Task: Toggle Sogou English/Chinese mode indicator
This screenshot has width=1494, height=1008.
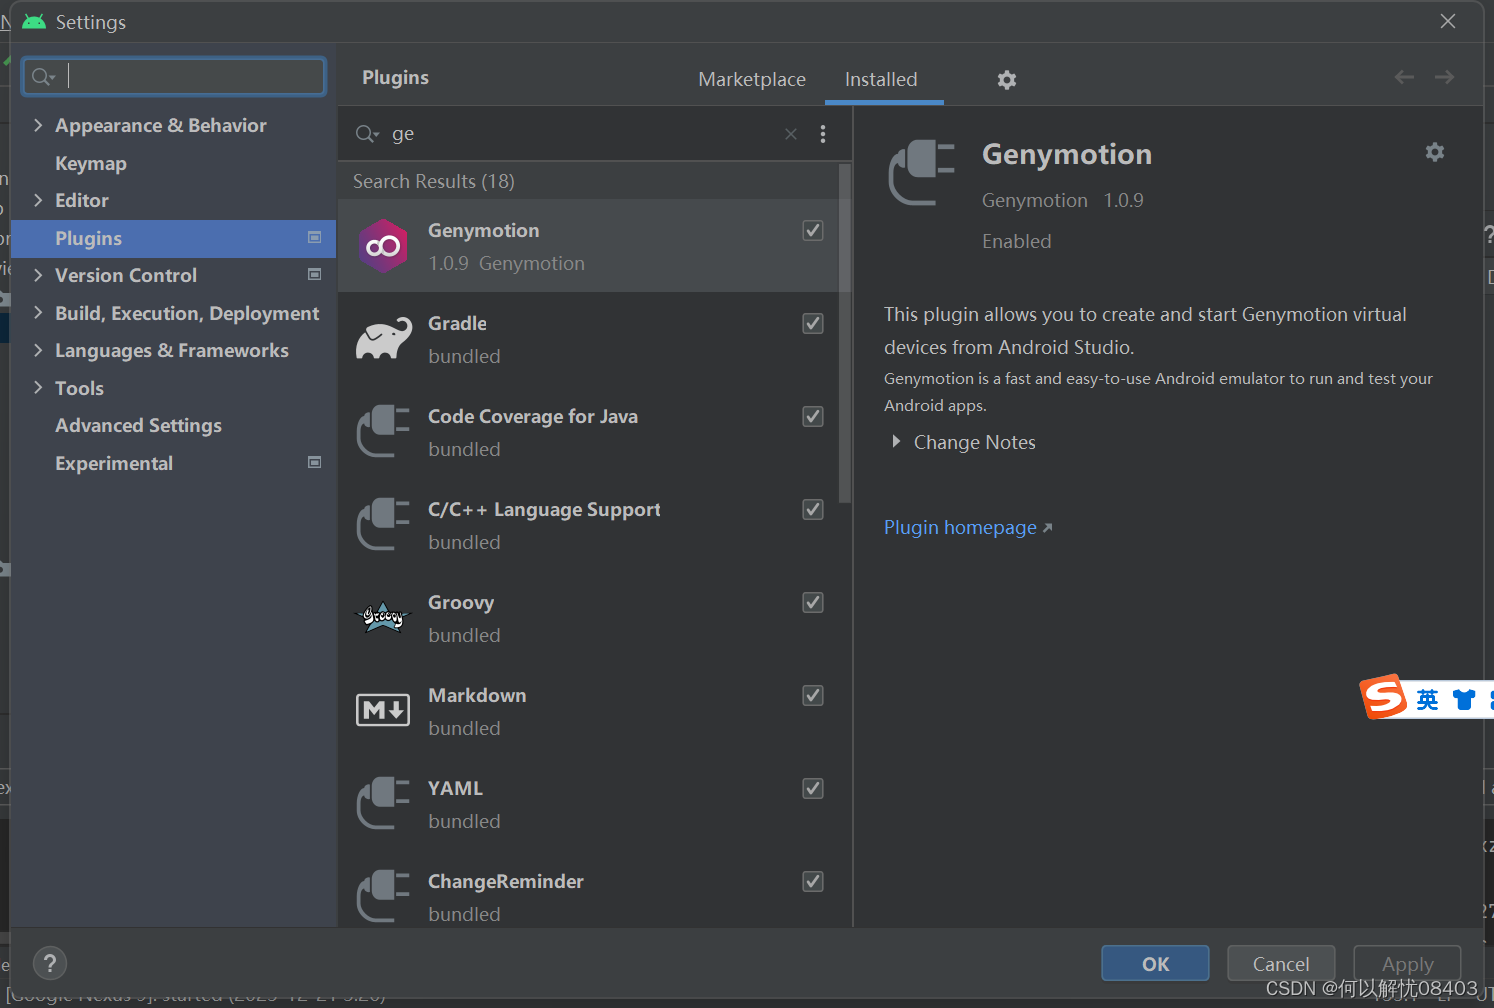Action: (x=1427, y=700)
